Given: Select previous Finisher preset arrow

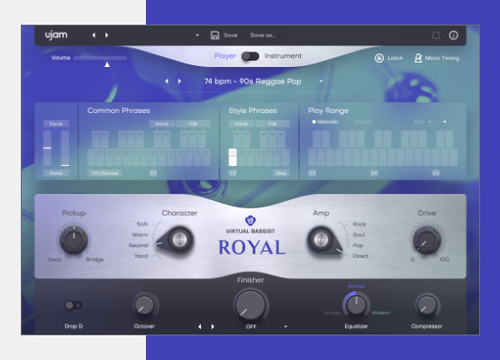Looking at the screenshot, I should (x=200, y=326).
